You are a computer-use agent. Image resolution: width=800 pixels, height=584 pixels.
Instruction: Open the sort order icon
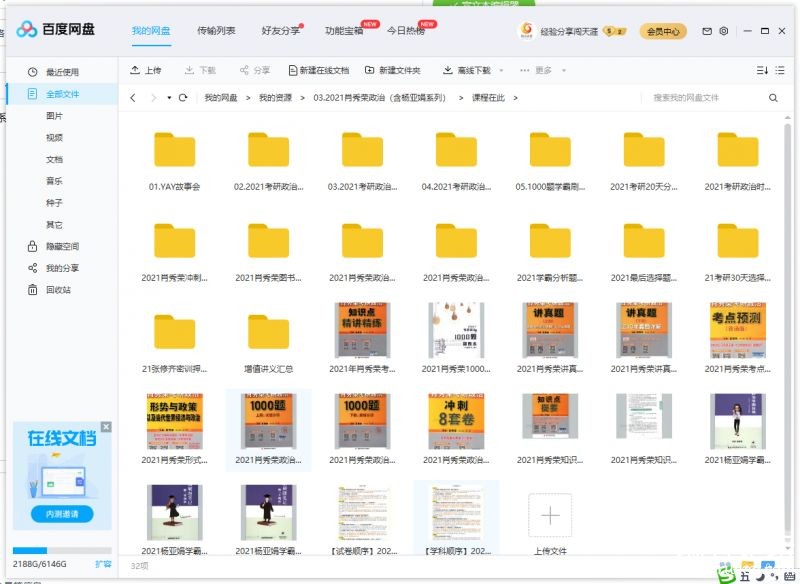click(762, 70)
